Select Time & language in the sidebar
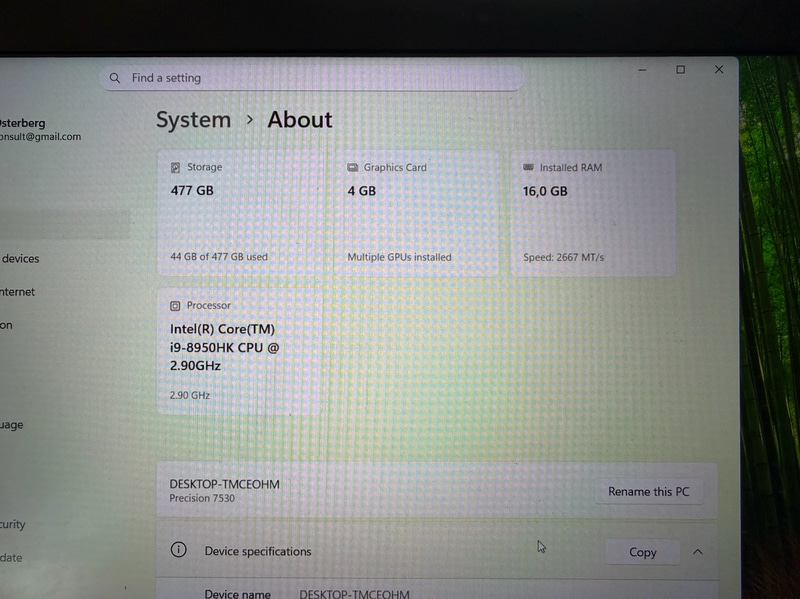This screenshot has width=800, height=599. point(12,425)
